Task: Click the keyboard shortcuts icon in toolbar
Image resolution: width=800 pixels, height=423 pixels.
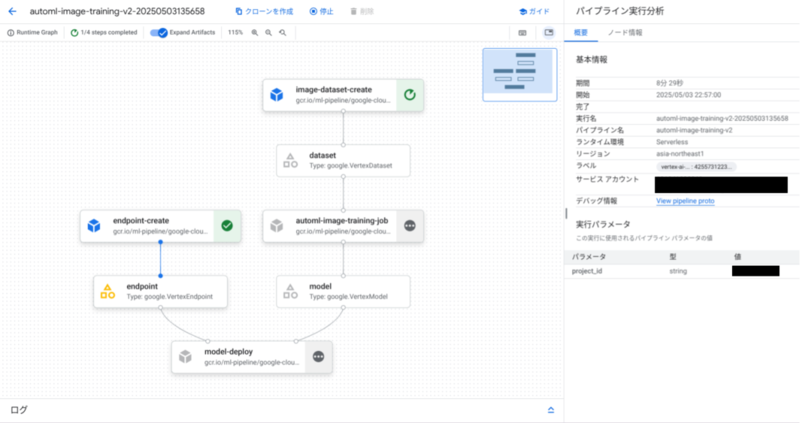Action: [522, 33]
